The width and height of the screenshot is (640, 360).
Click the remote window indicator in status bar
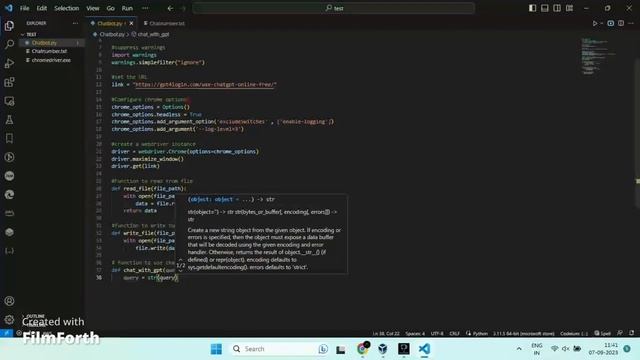click(6, 333)
